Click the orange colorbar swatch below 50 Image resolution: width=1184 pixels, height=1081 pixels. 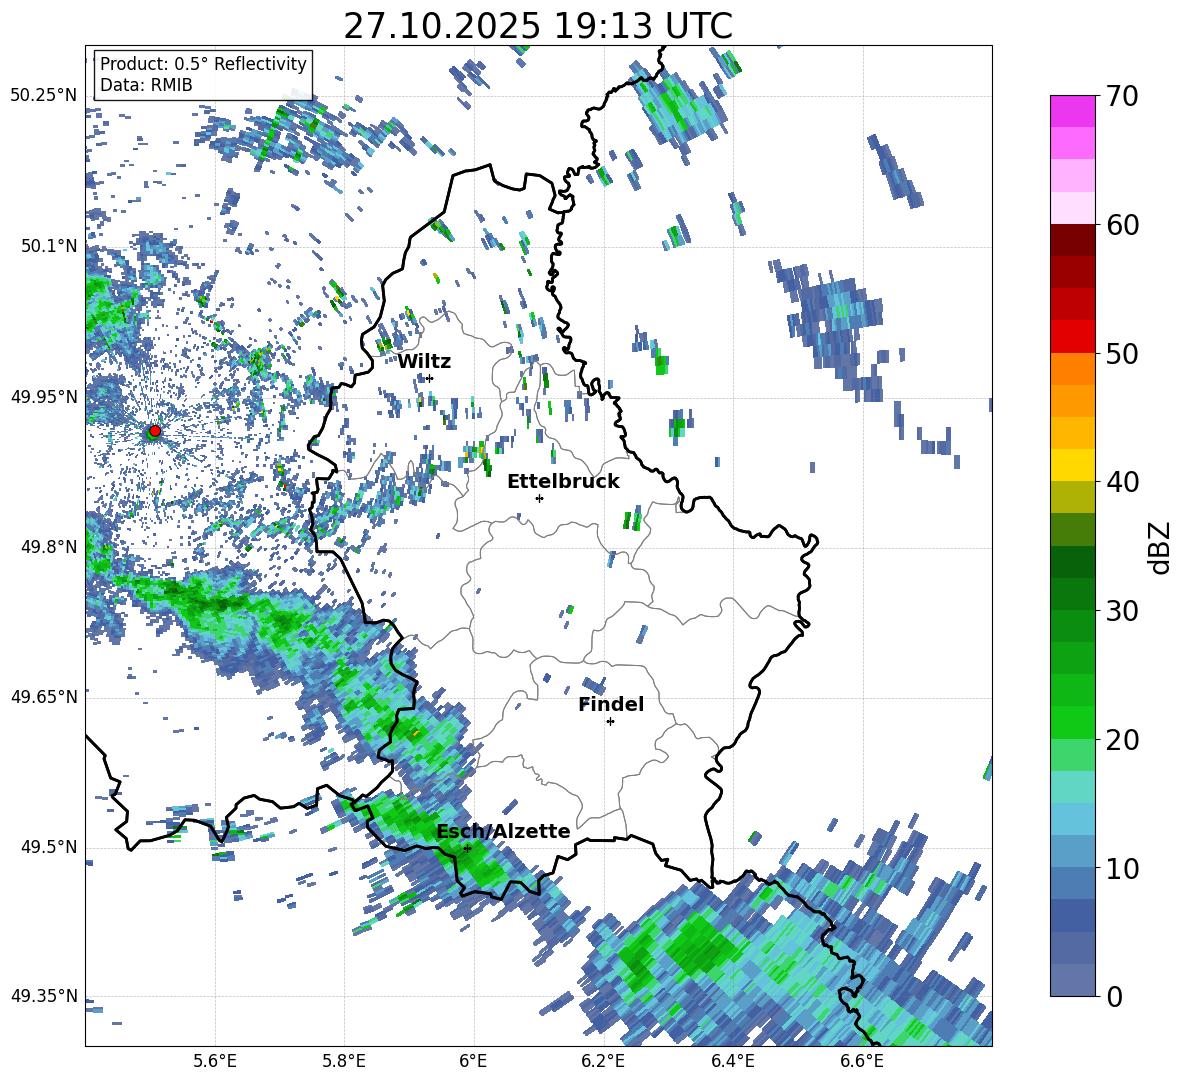pos(1072,369)
